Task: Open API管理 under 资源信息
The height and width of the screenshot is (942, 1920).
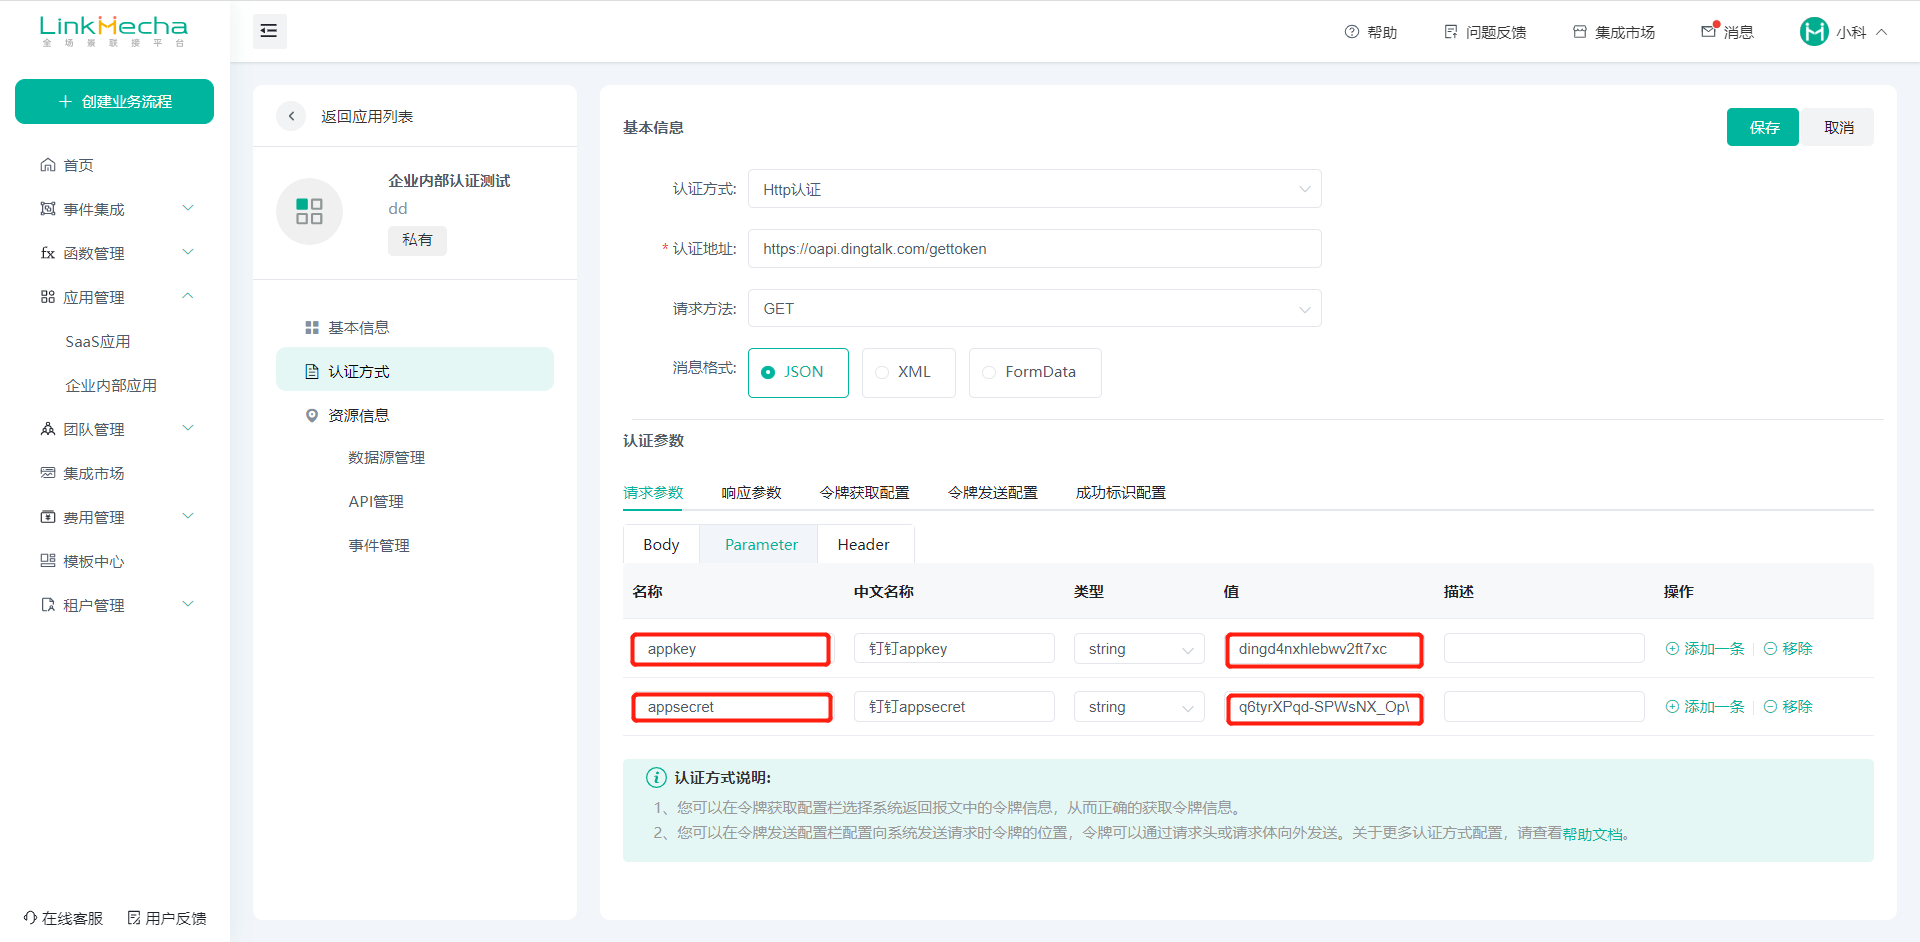Action: pyautogui.click(x=376, y=502)
